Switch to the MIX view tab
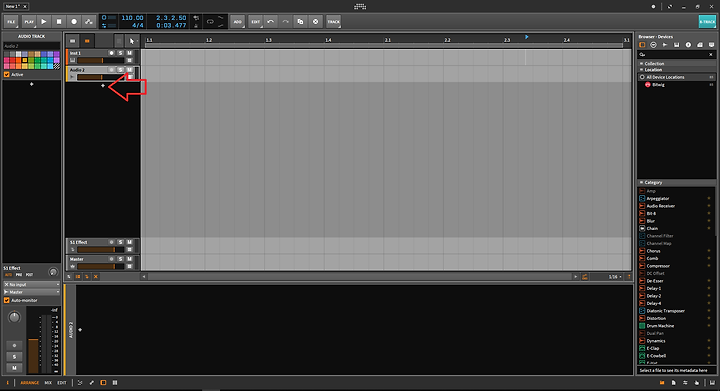720x391 pixels. pos(48,383)
